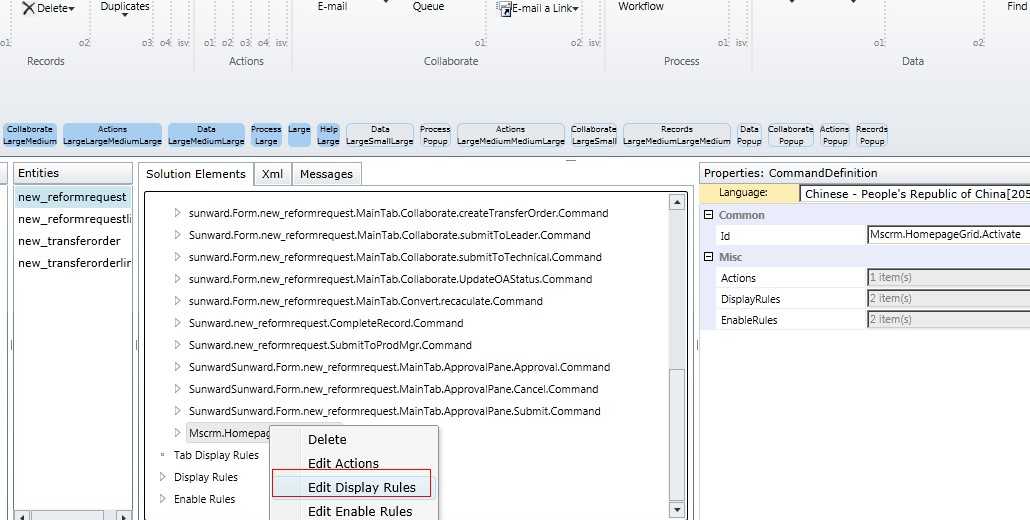This screenshot has width=1030, height=520.
Task: Open the E-mail a Link dropdown arrow
Action: pyautogui.click(x=575, y=9)
